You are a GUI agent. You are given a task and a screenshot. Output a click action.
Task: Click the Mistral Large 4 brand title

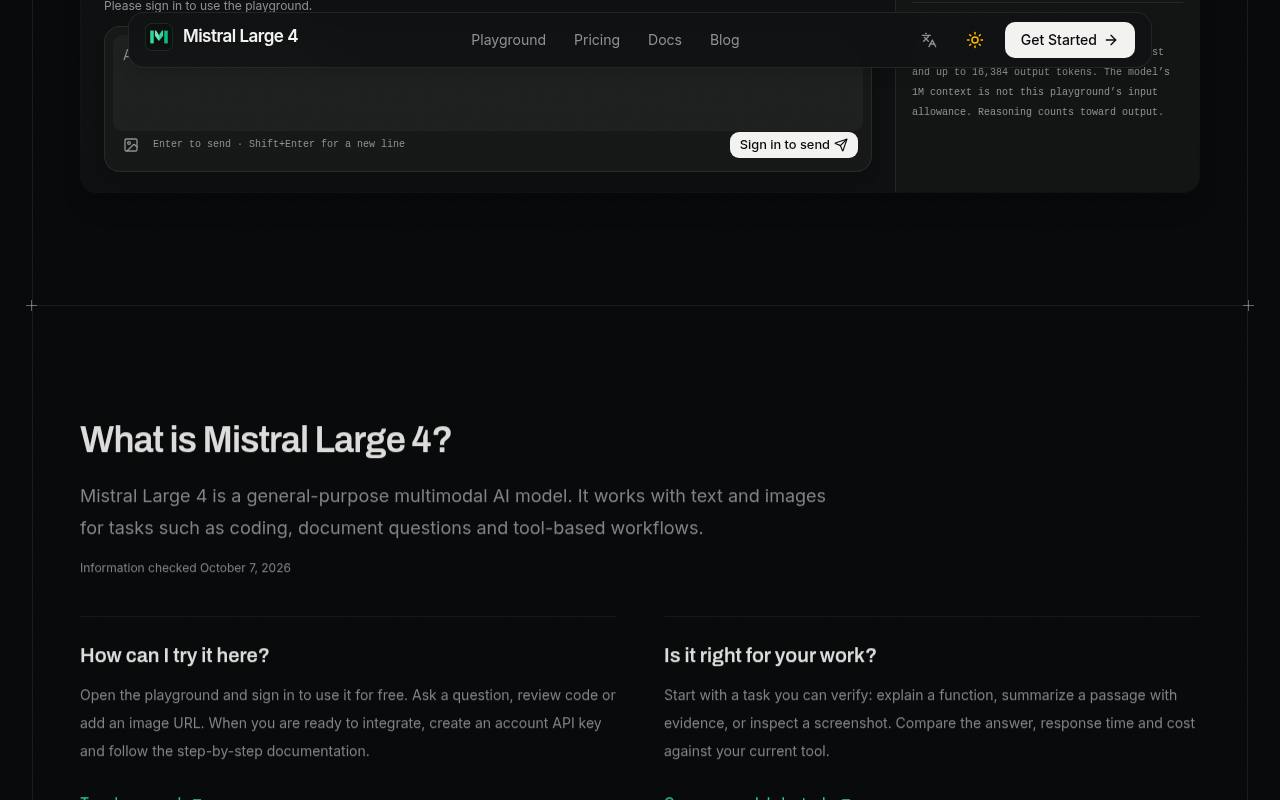click(240, 37)
